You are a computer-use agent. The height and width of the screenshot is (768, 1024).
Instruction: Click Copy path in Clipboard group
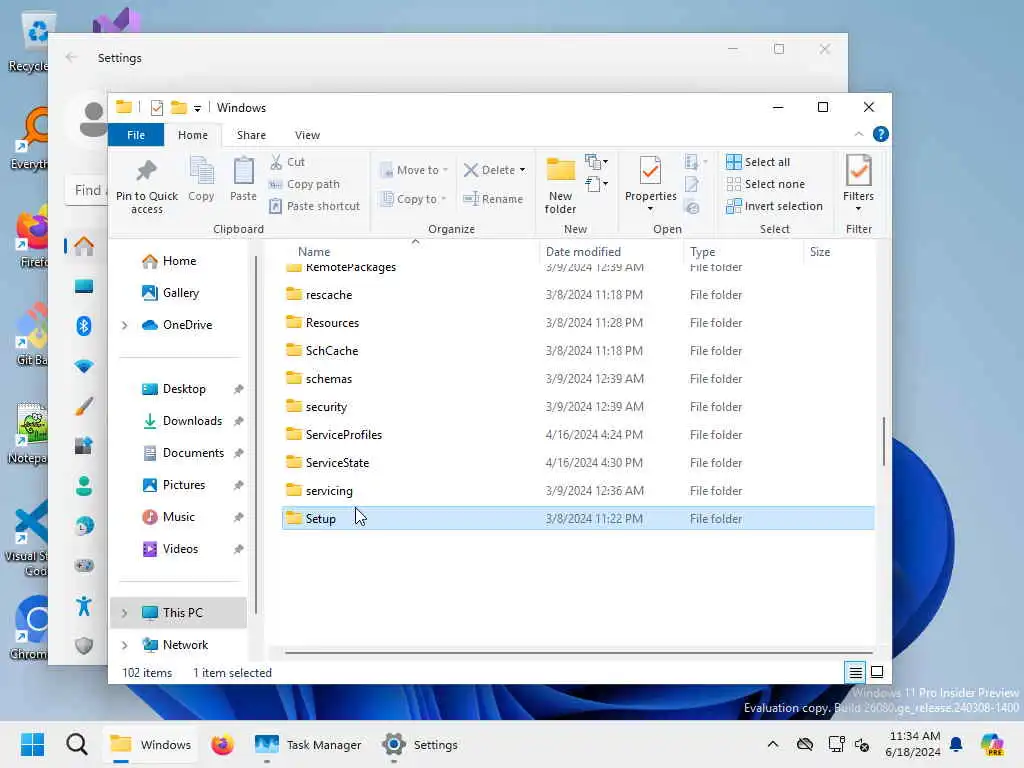305,184
